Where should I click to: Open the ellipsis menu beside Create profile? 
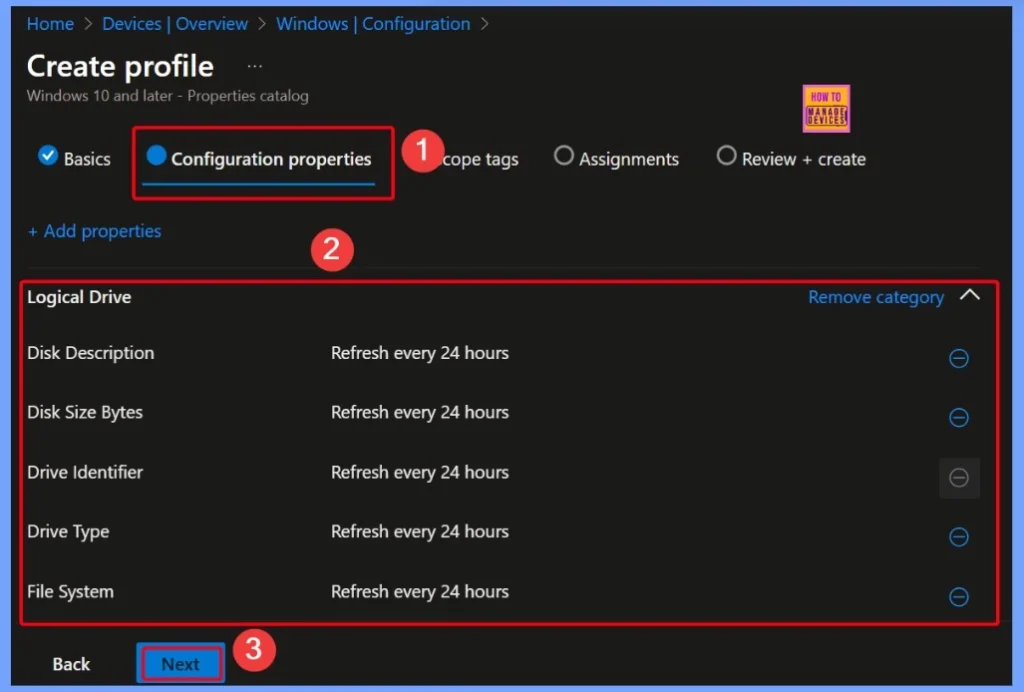tap(255, 66)
